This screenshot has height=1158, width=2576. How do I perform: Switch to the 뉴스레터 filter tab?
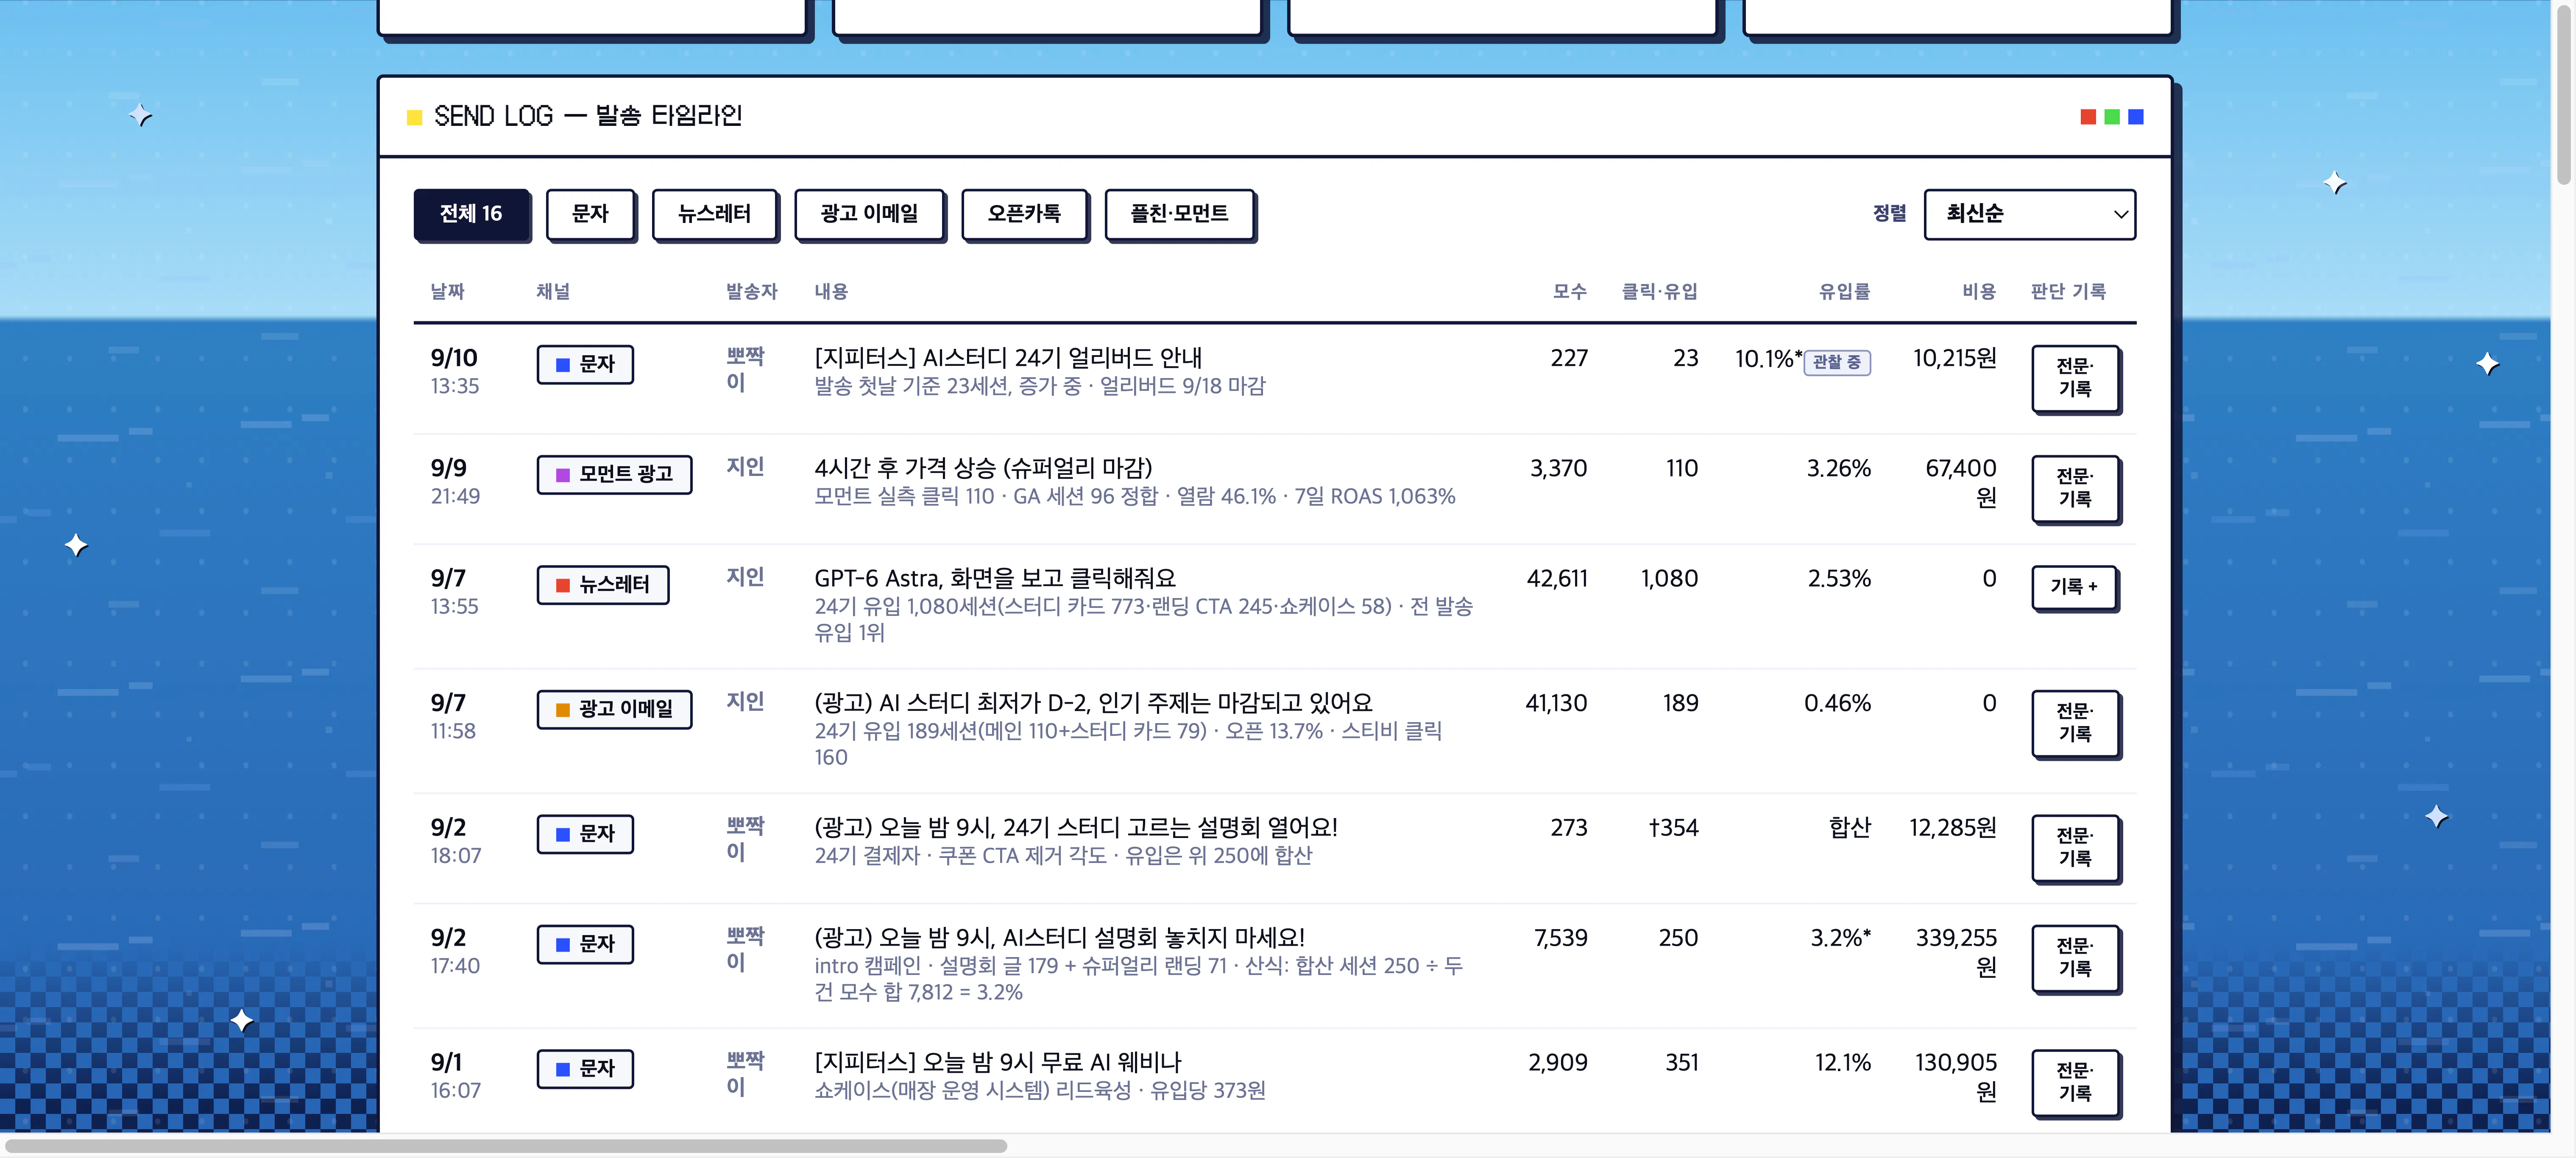click(x=714, y=214)
